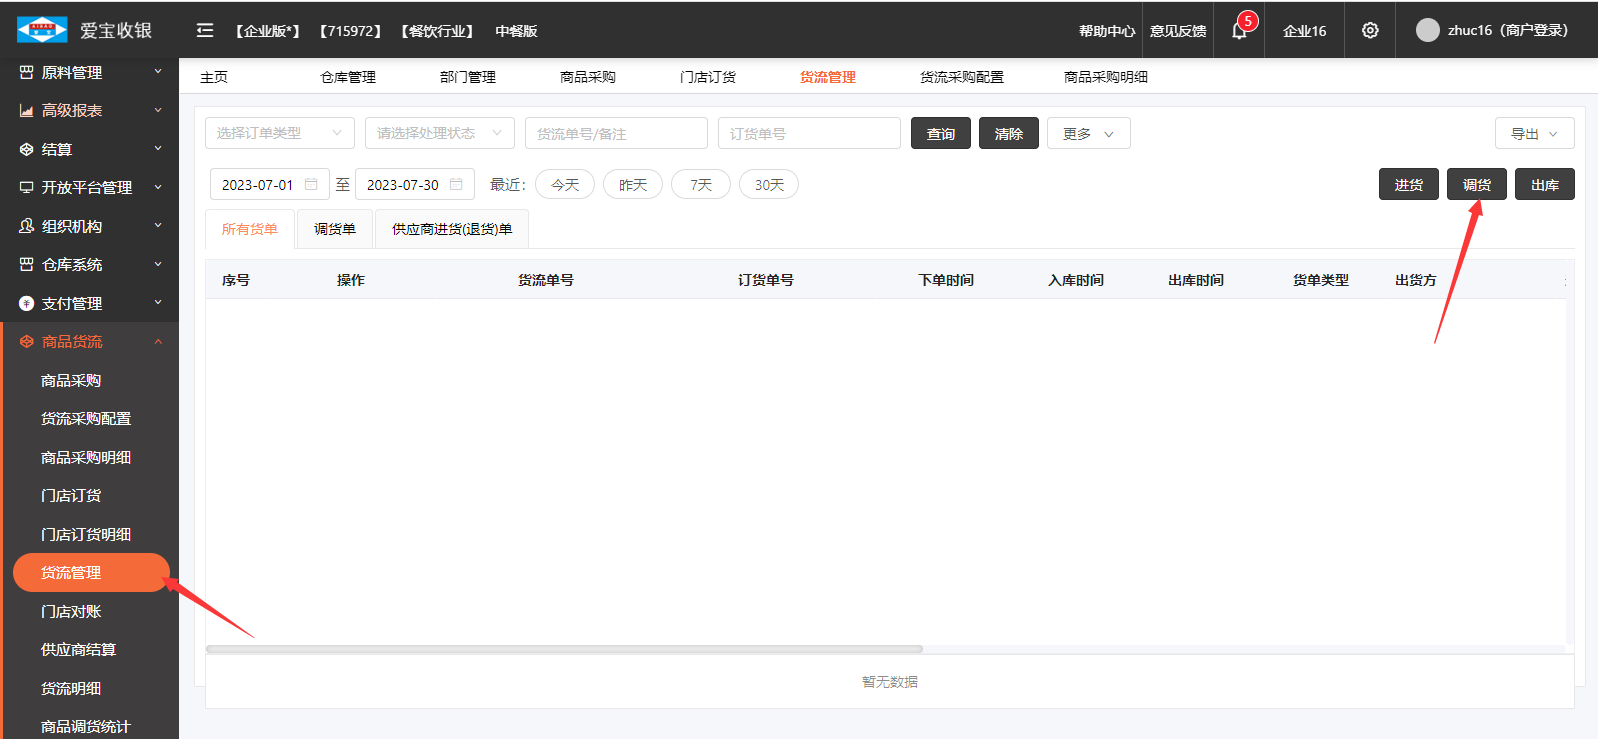Select the 7天 quick range option
1598x739 pixels.
(x=701, y=185)
